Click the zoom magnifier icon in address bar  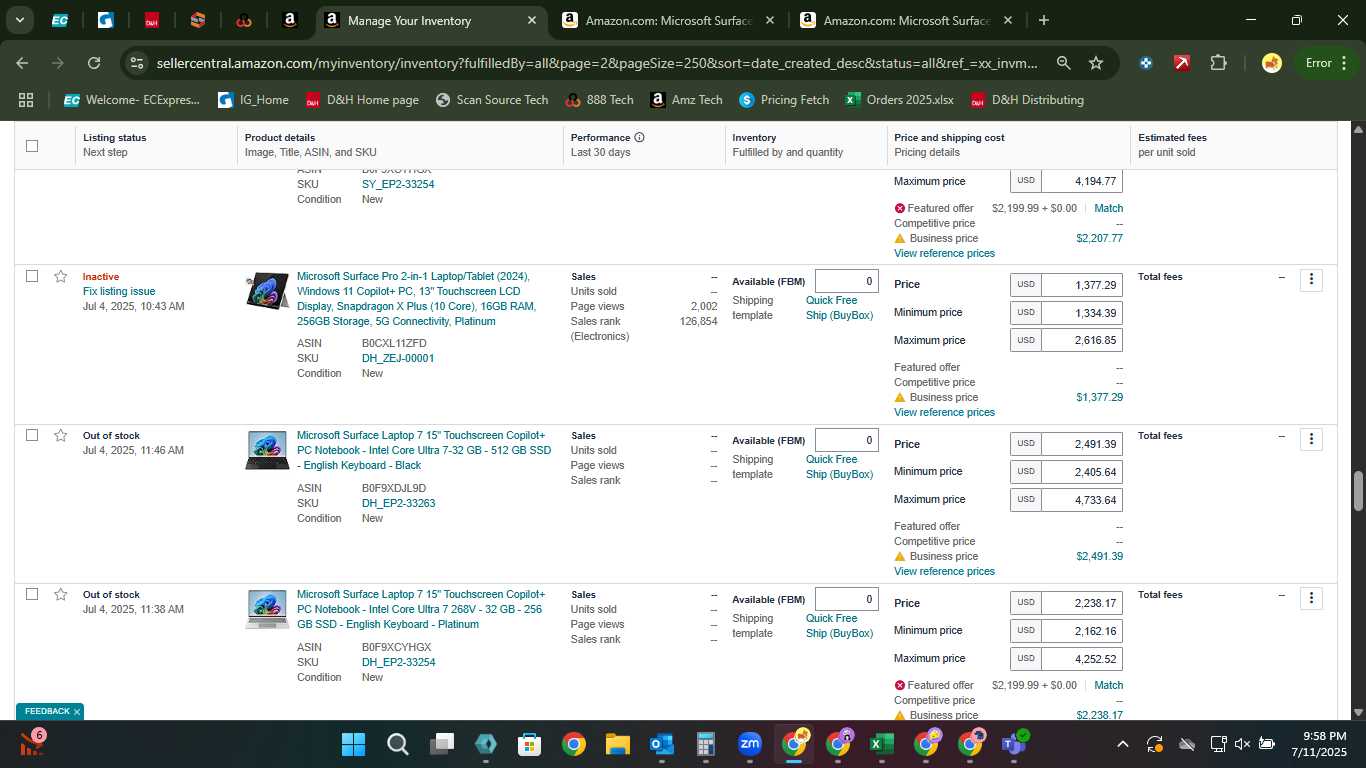1064,63
